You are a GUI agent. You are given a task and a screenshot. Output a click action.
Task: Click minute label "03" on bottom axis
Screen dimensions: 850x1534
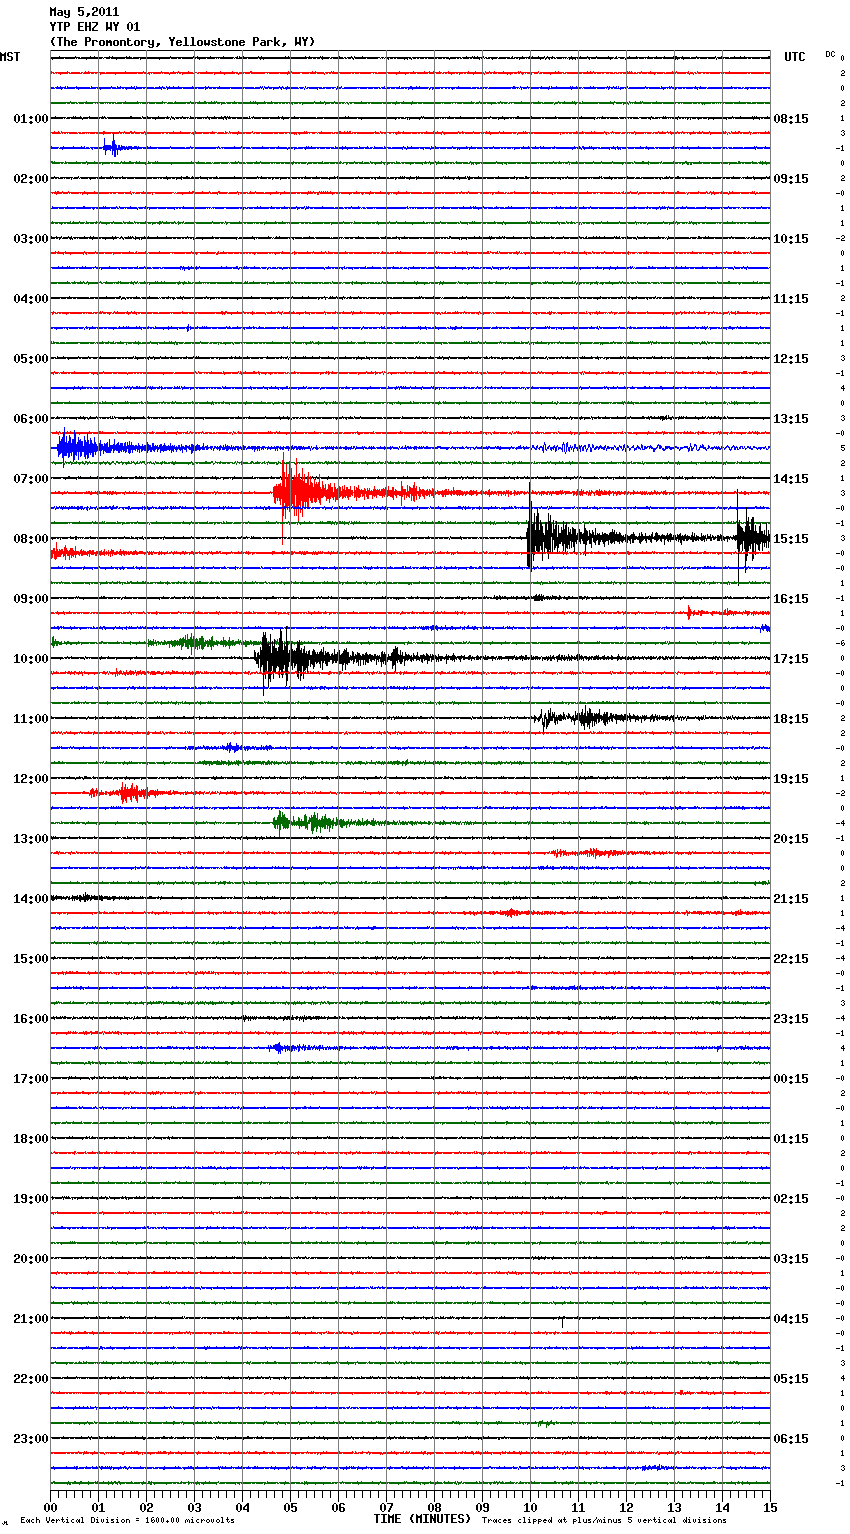[194, 1507]
